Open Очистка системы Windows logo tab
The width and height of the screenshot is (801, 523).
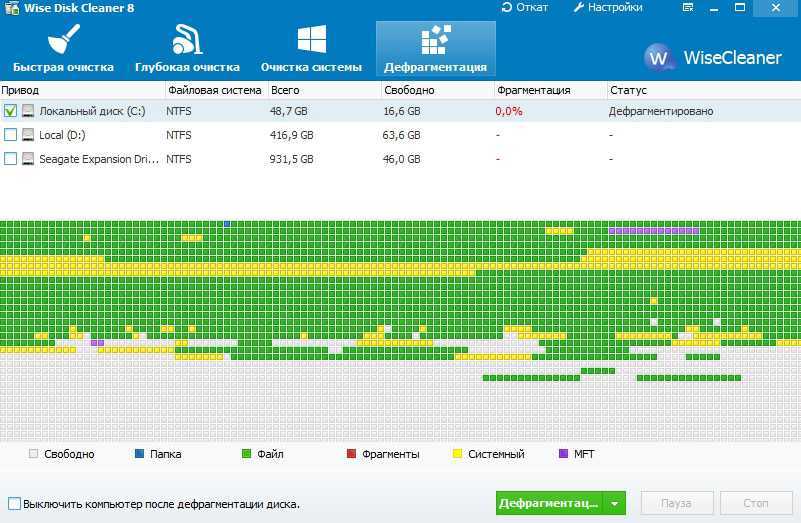311,49
